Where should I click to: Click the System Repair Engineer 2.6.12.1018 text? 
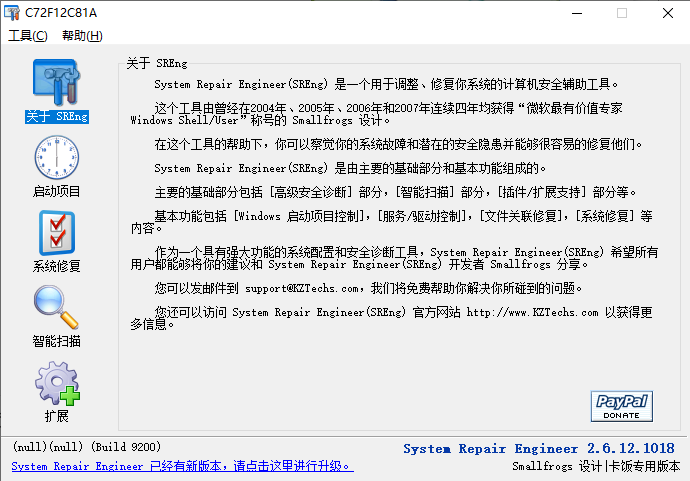(539, 448)
